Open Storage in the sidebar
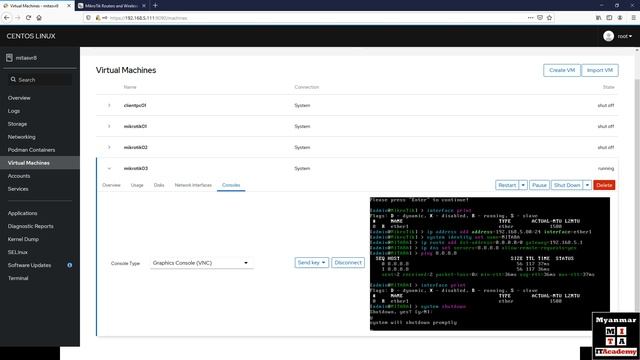This screenshot has height=360, width=640. [x=18, y=124]
